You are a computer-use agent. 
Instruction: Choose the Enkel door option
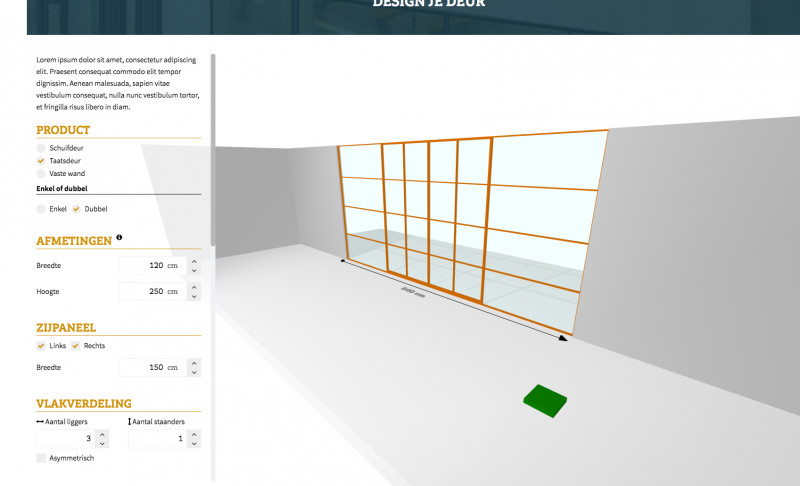tap(41, 209)
